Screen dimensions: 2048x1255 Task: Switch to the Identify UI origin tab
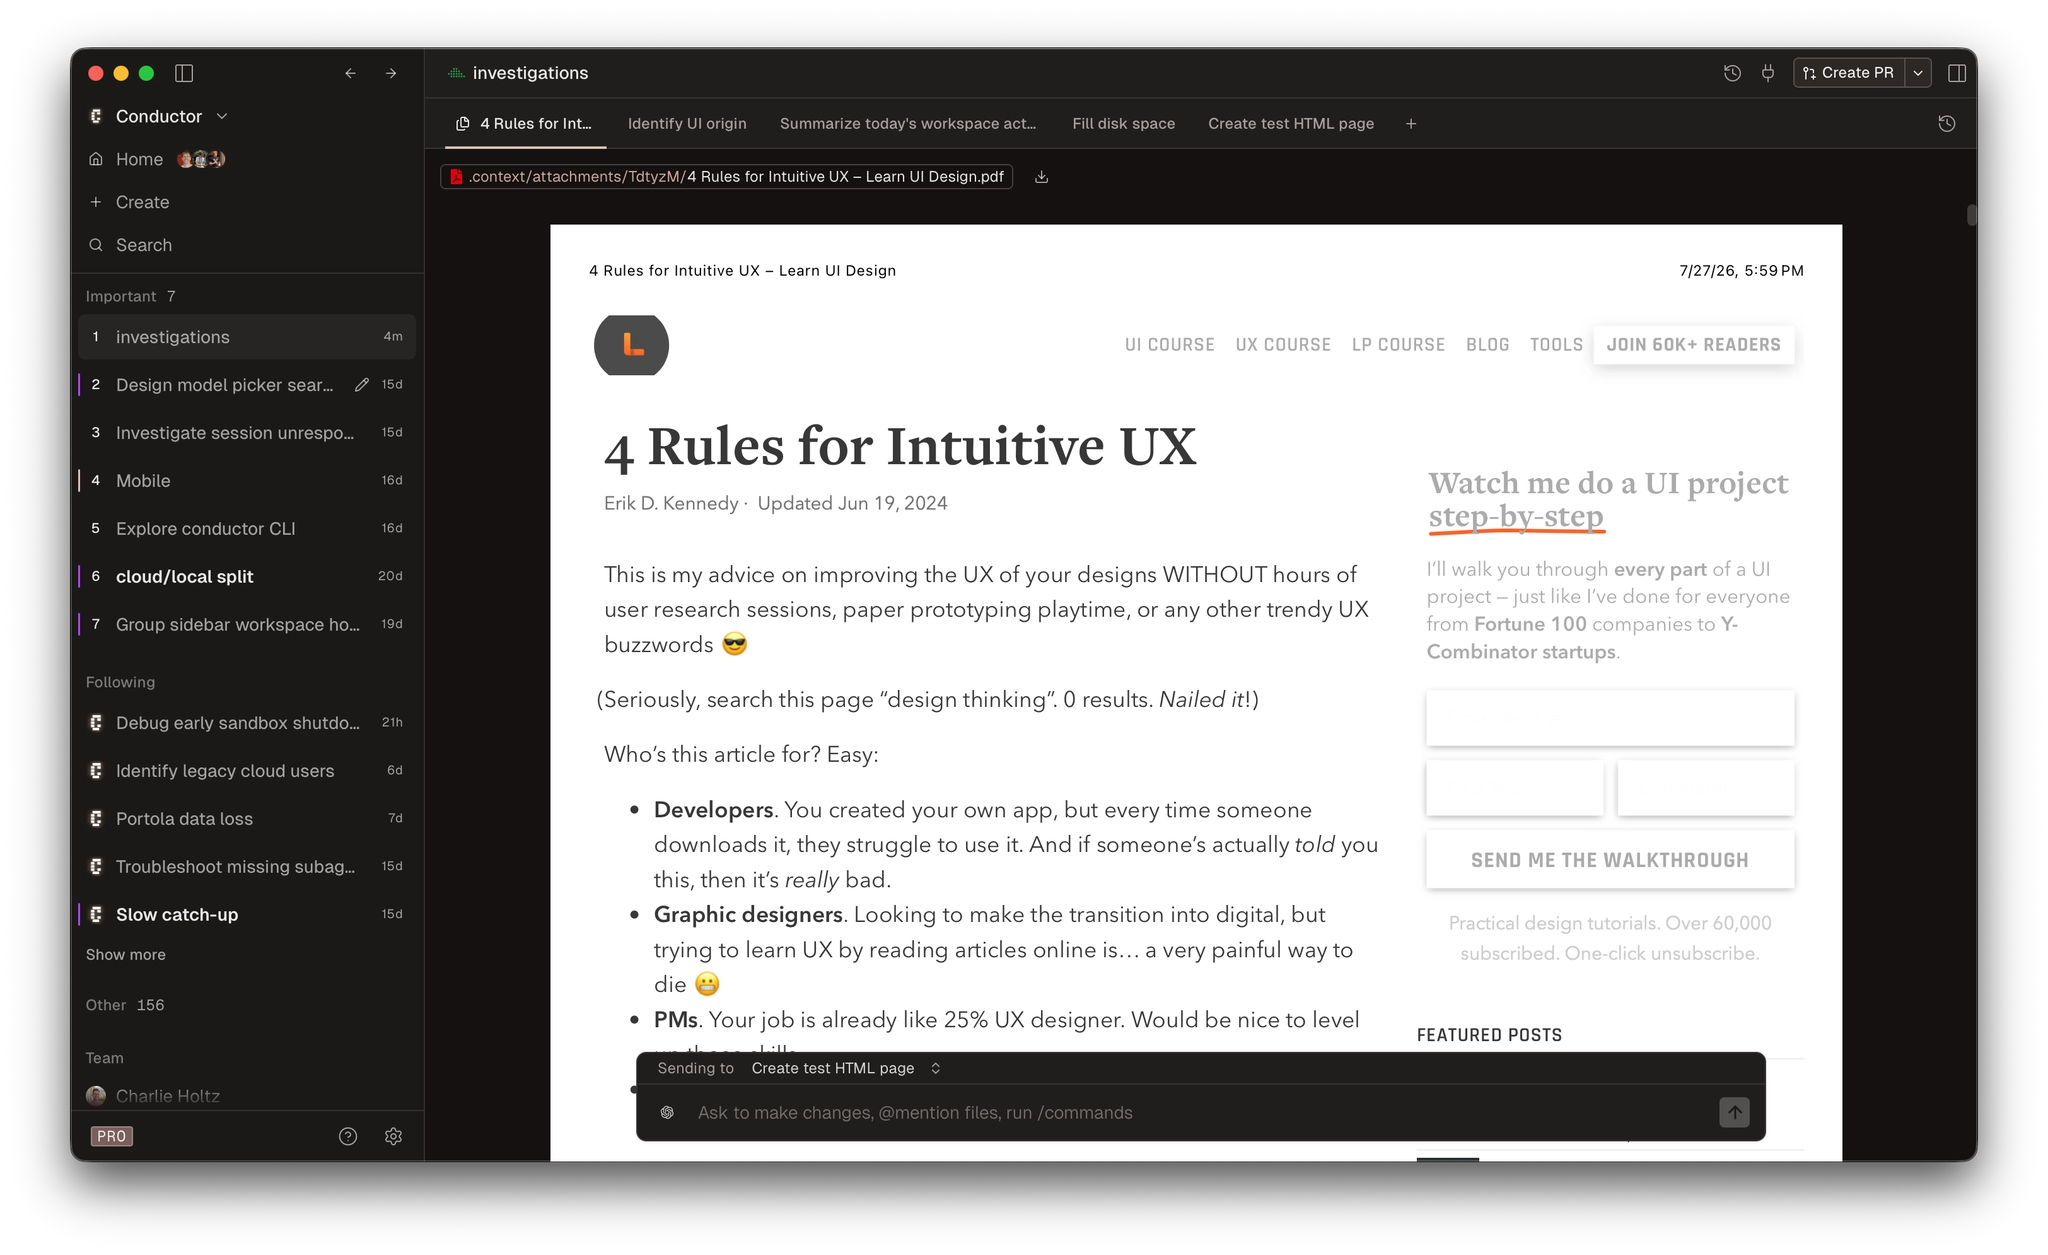(x=687, y=124)
